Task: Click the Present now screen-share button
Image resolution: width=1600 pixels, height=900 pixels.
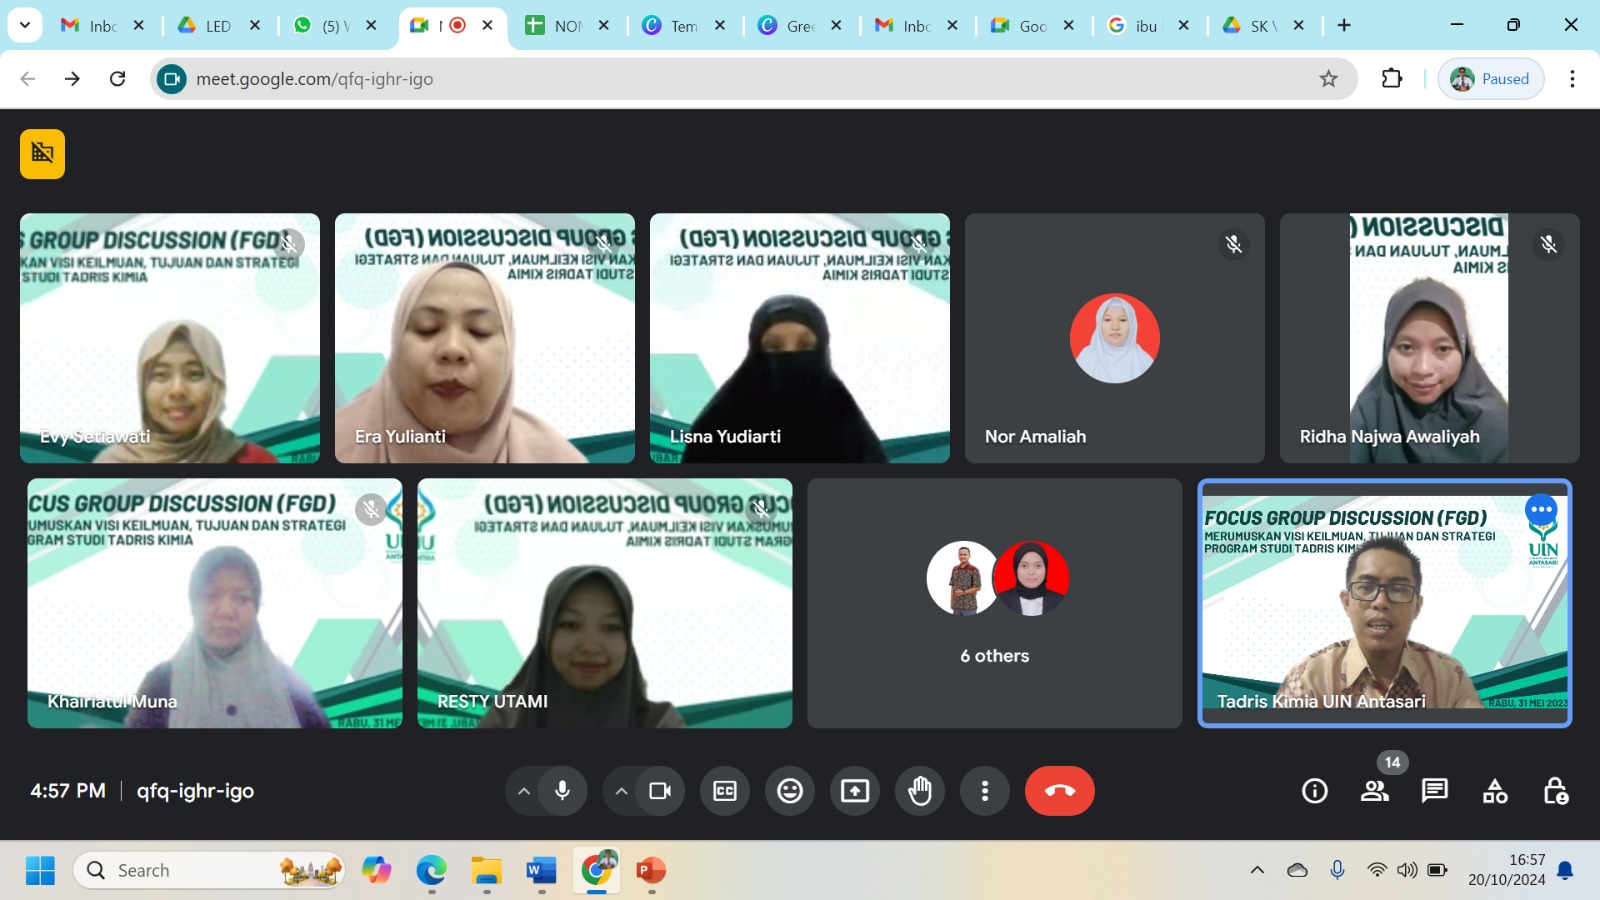Action: [855, 791]
